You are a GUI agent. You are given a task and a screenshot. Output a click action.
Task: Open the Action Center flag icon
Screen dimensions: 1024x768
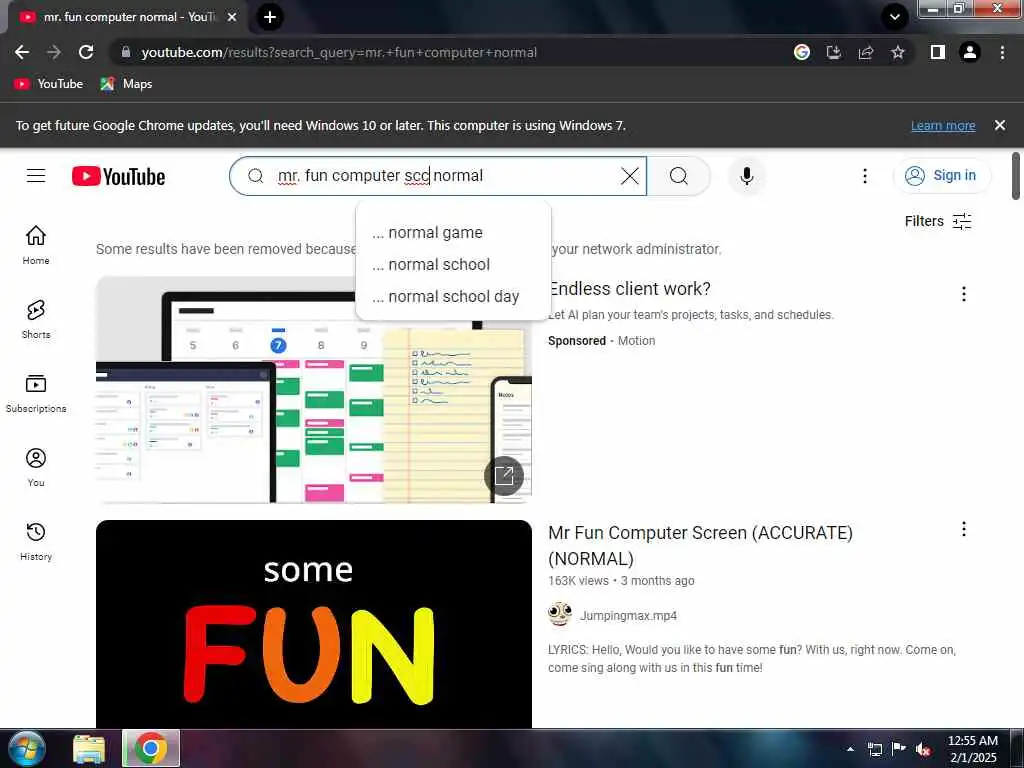tap(899, 749)
